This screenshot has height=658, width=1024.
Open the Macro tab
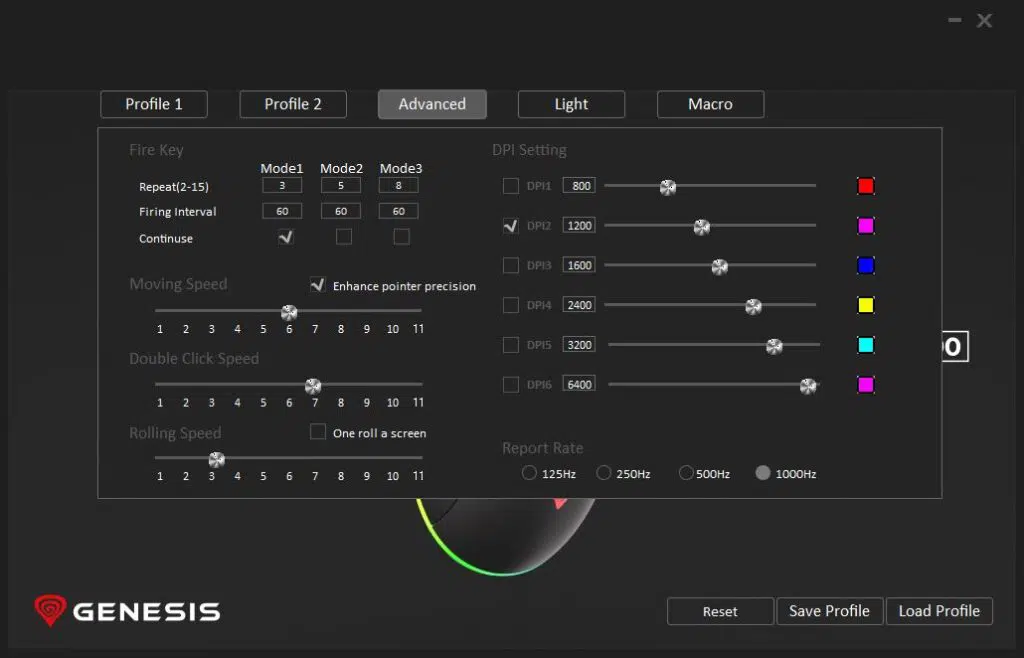(x=710, y=104)
